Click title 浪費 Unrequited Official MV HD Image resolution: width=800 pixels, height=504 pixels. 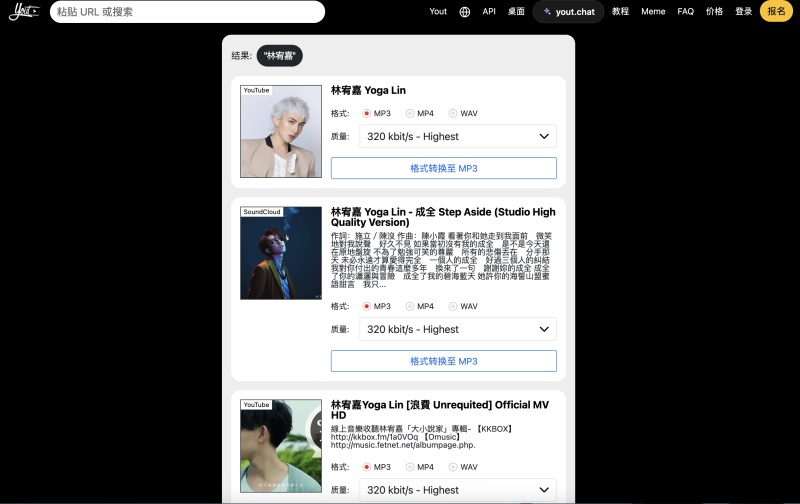click(440, 410)
